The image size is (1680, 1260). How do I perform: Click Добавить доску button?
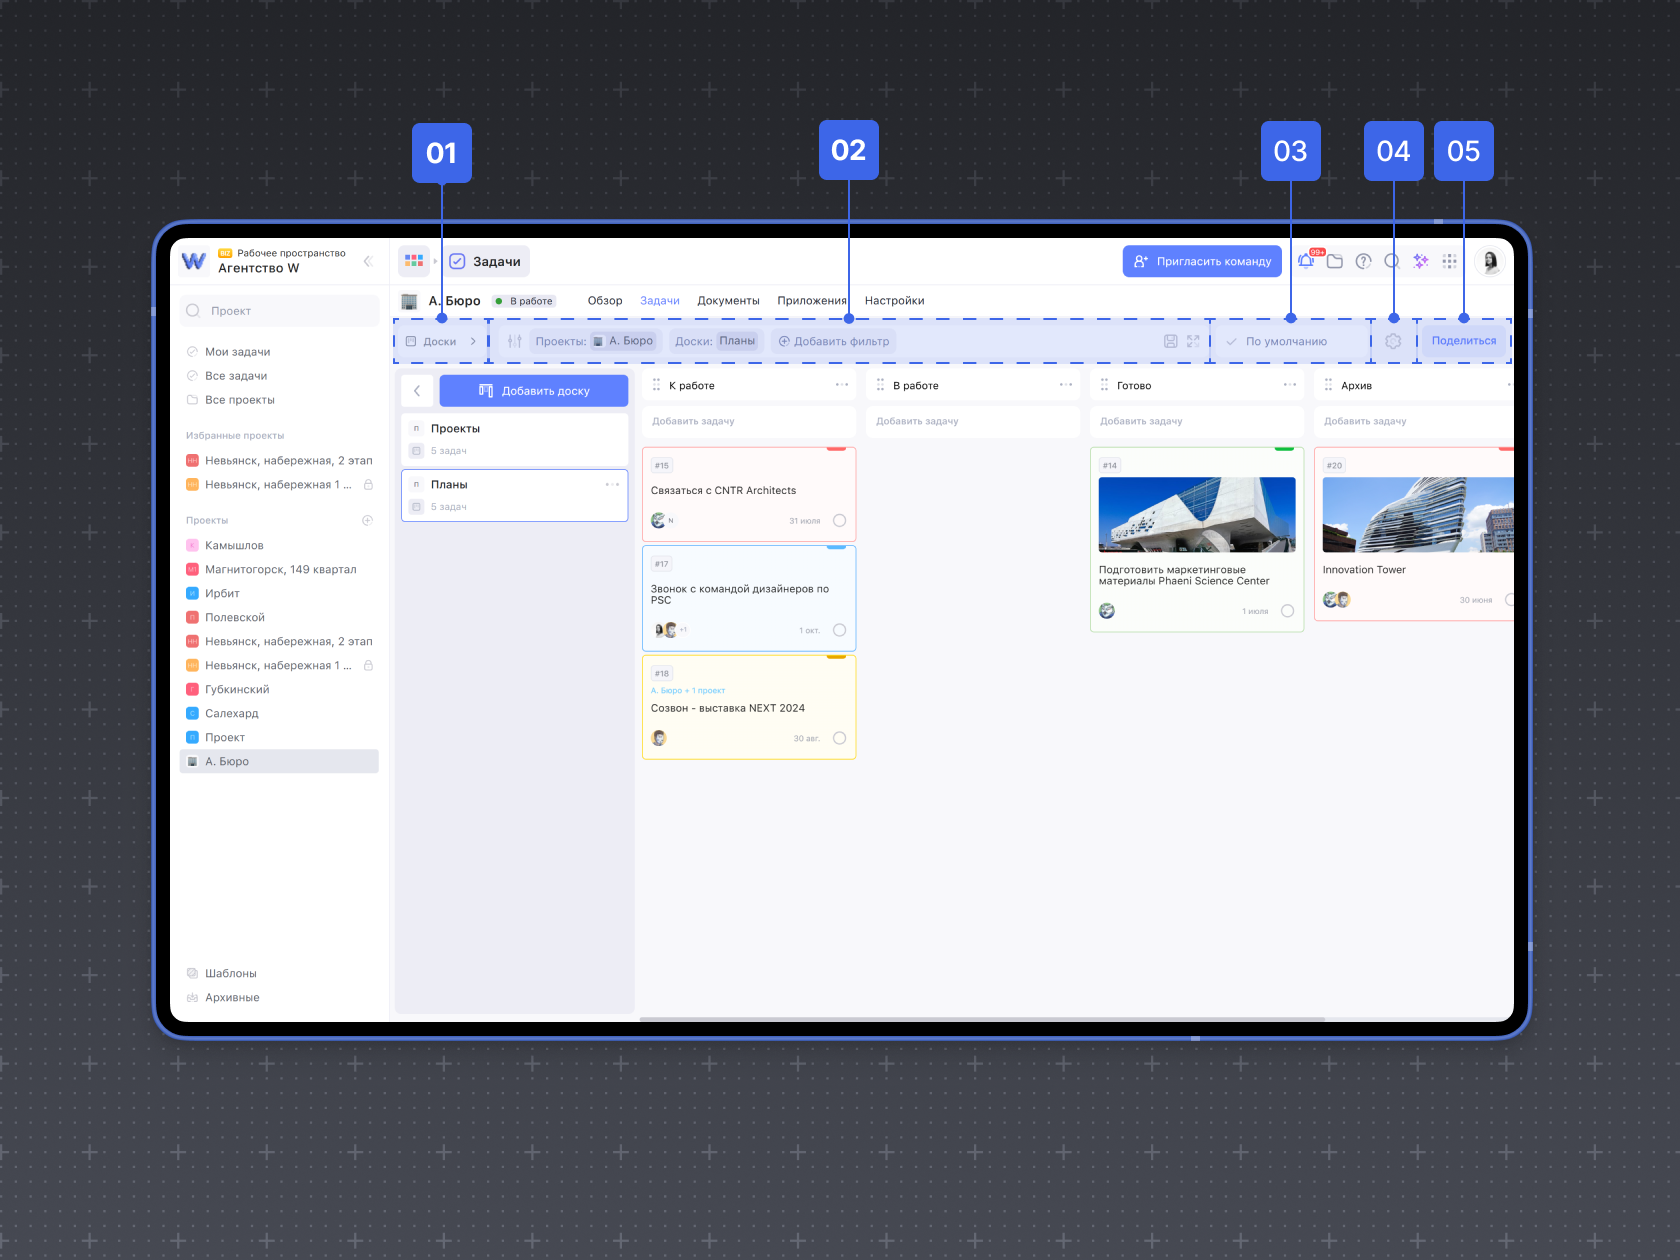pos(534,391)
